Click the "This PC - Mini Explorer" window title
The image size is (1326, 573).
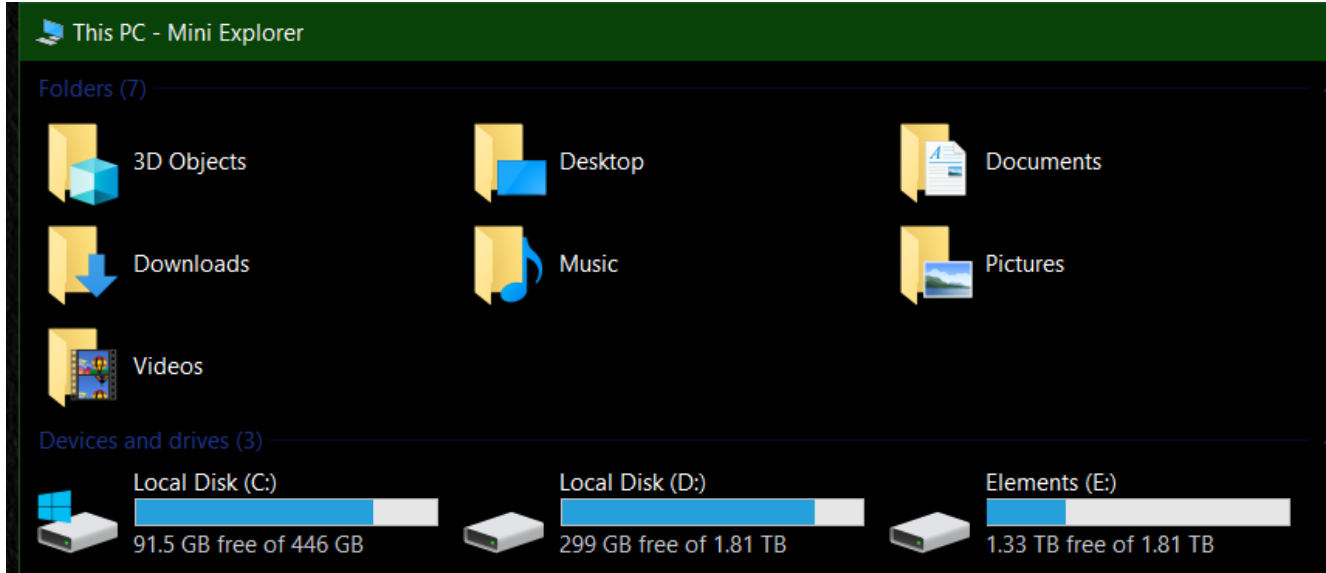pos(188,32)
